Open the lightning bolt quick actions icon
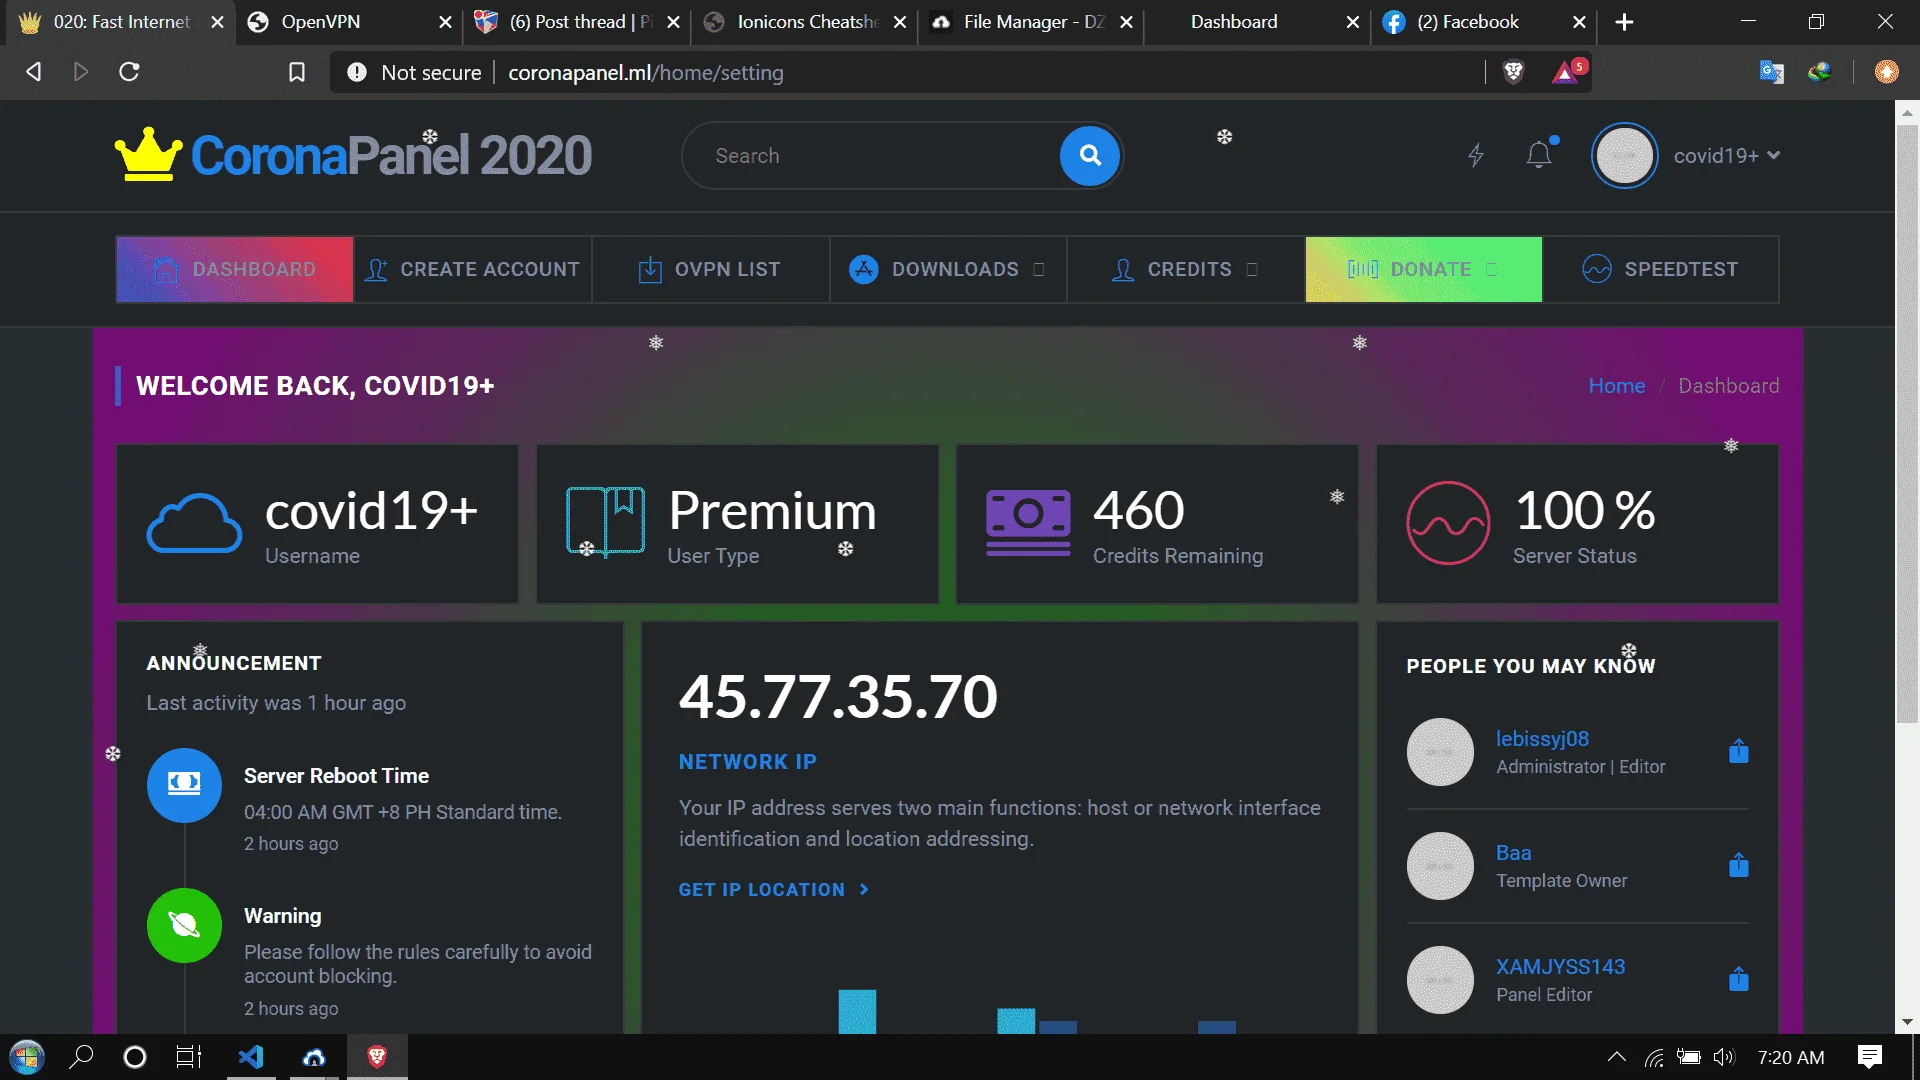This screenshot has width=1920, height=1080. [x=1476, y=155]
